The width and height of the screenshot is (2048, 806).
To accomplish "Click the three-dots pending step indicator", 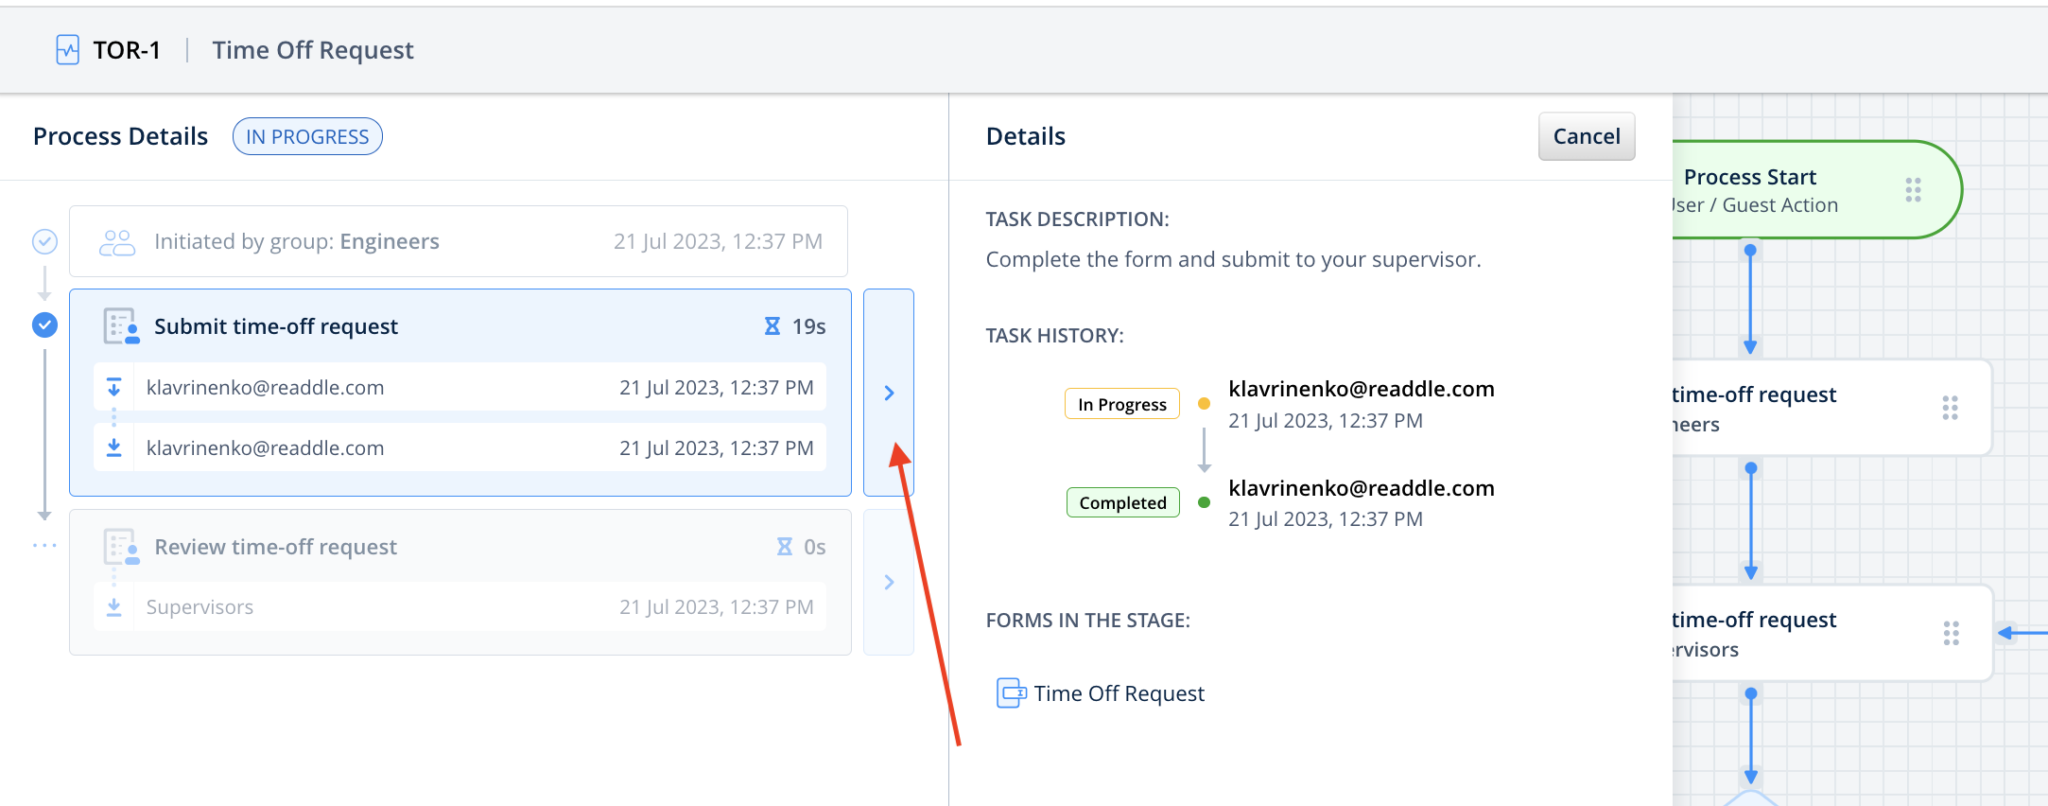I will point(45,546).
